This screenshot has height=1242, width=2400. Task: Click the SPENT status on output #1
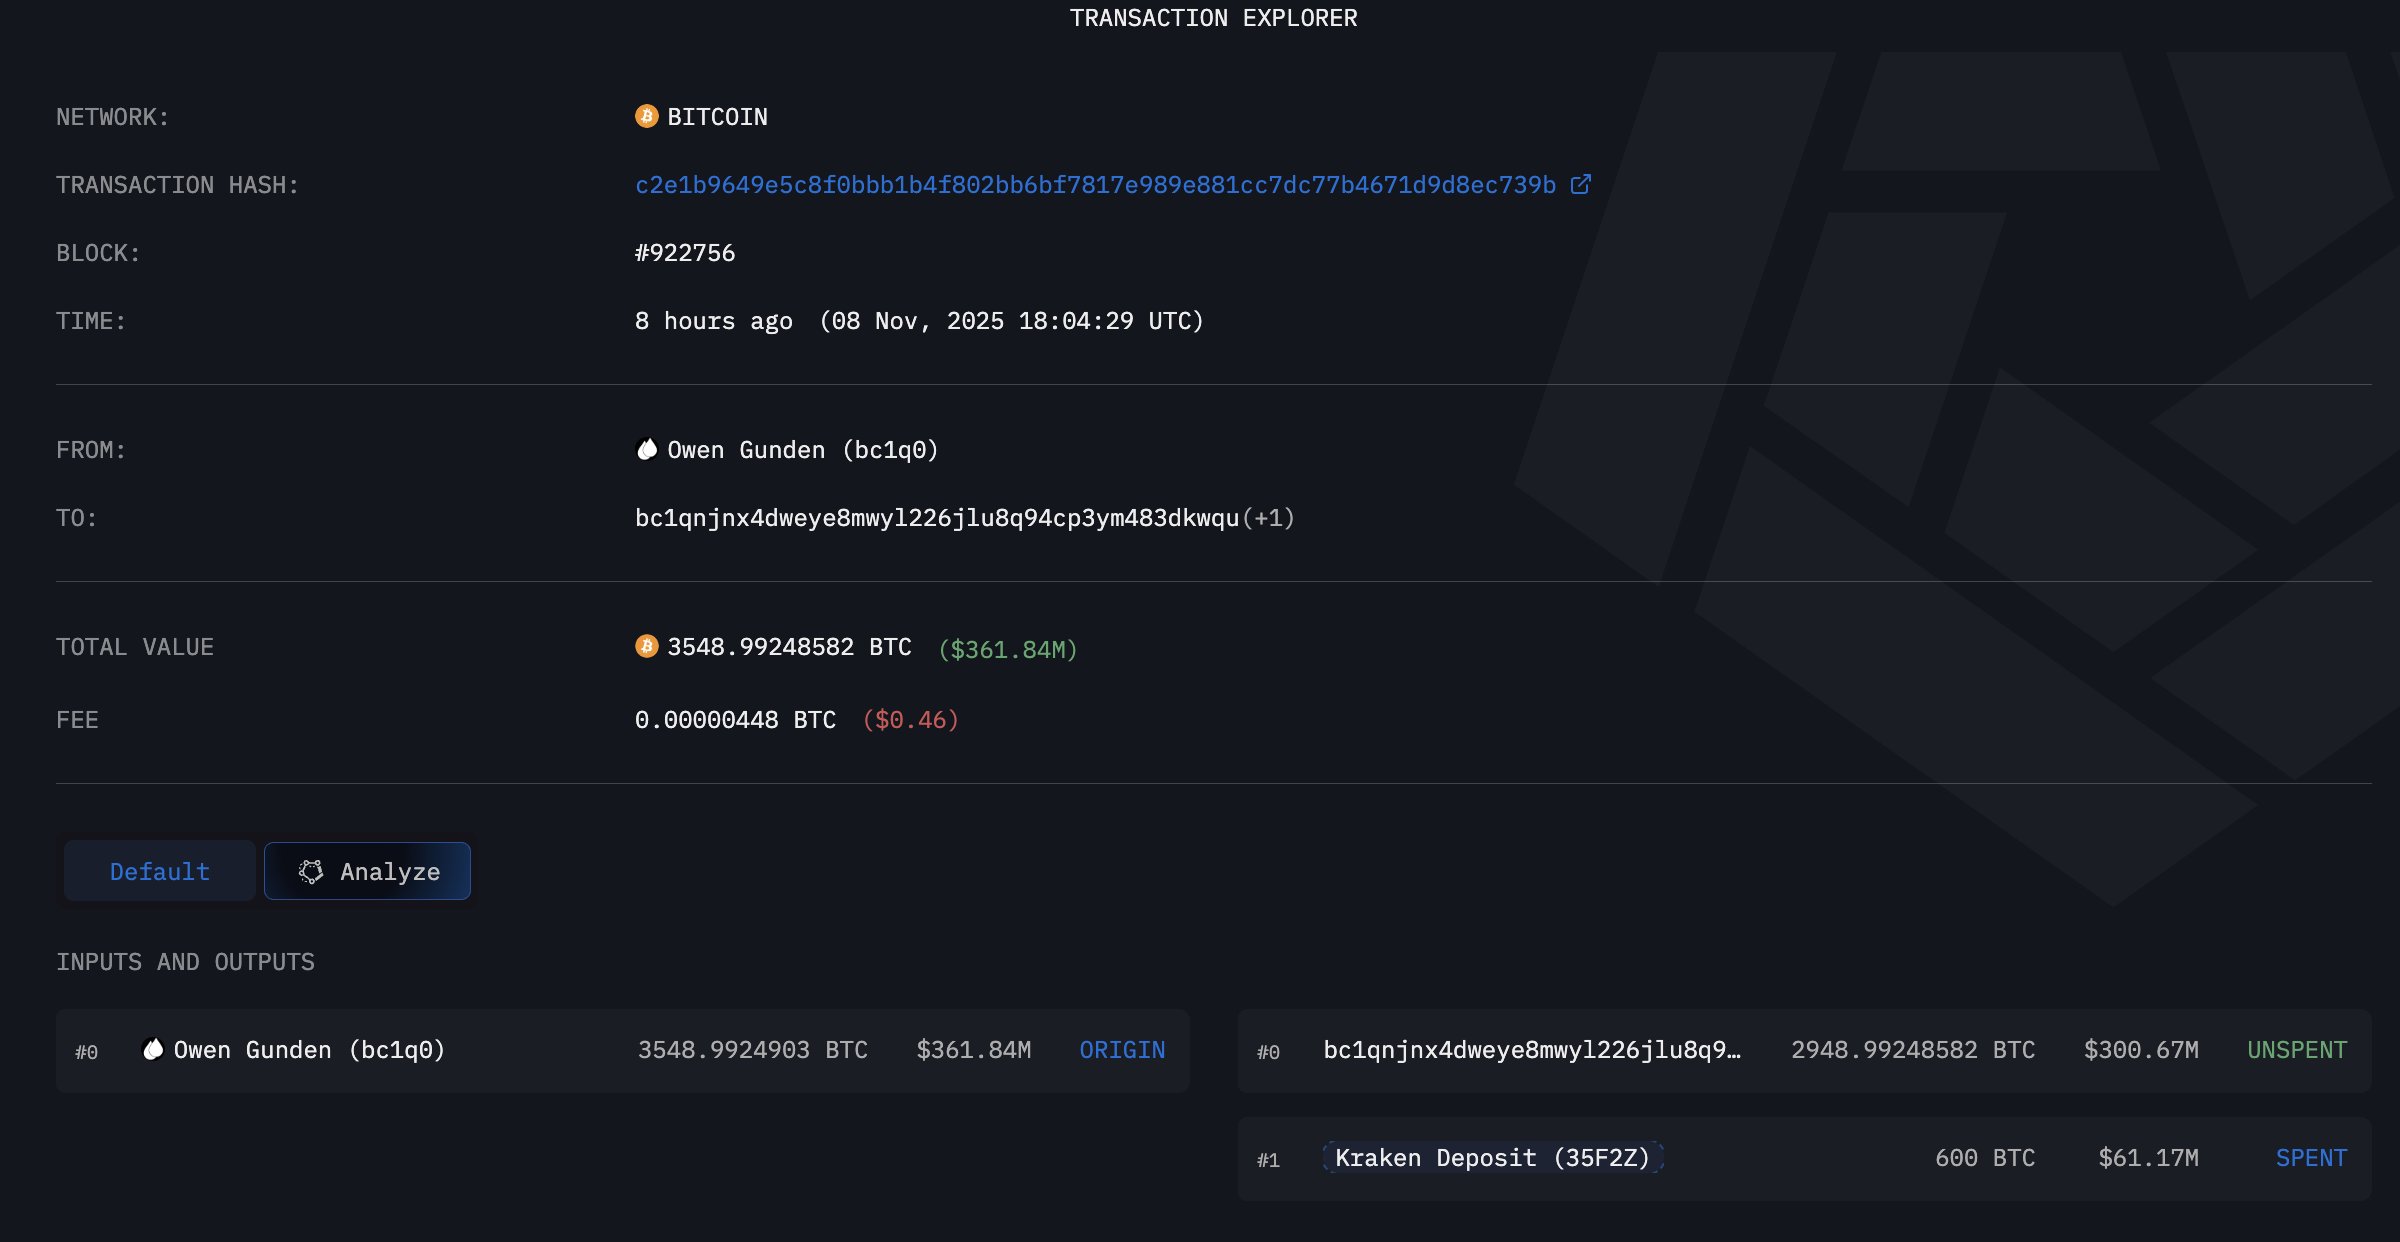2310,1157
